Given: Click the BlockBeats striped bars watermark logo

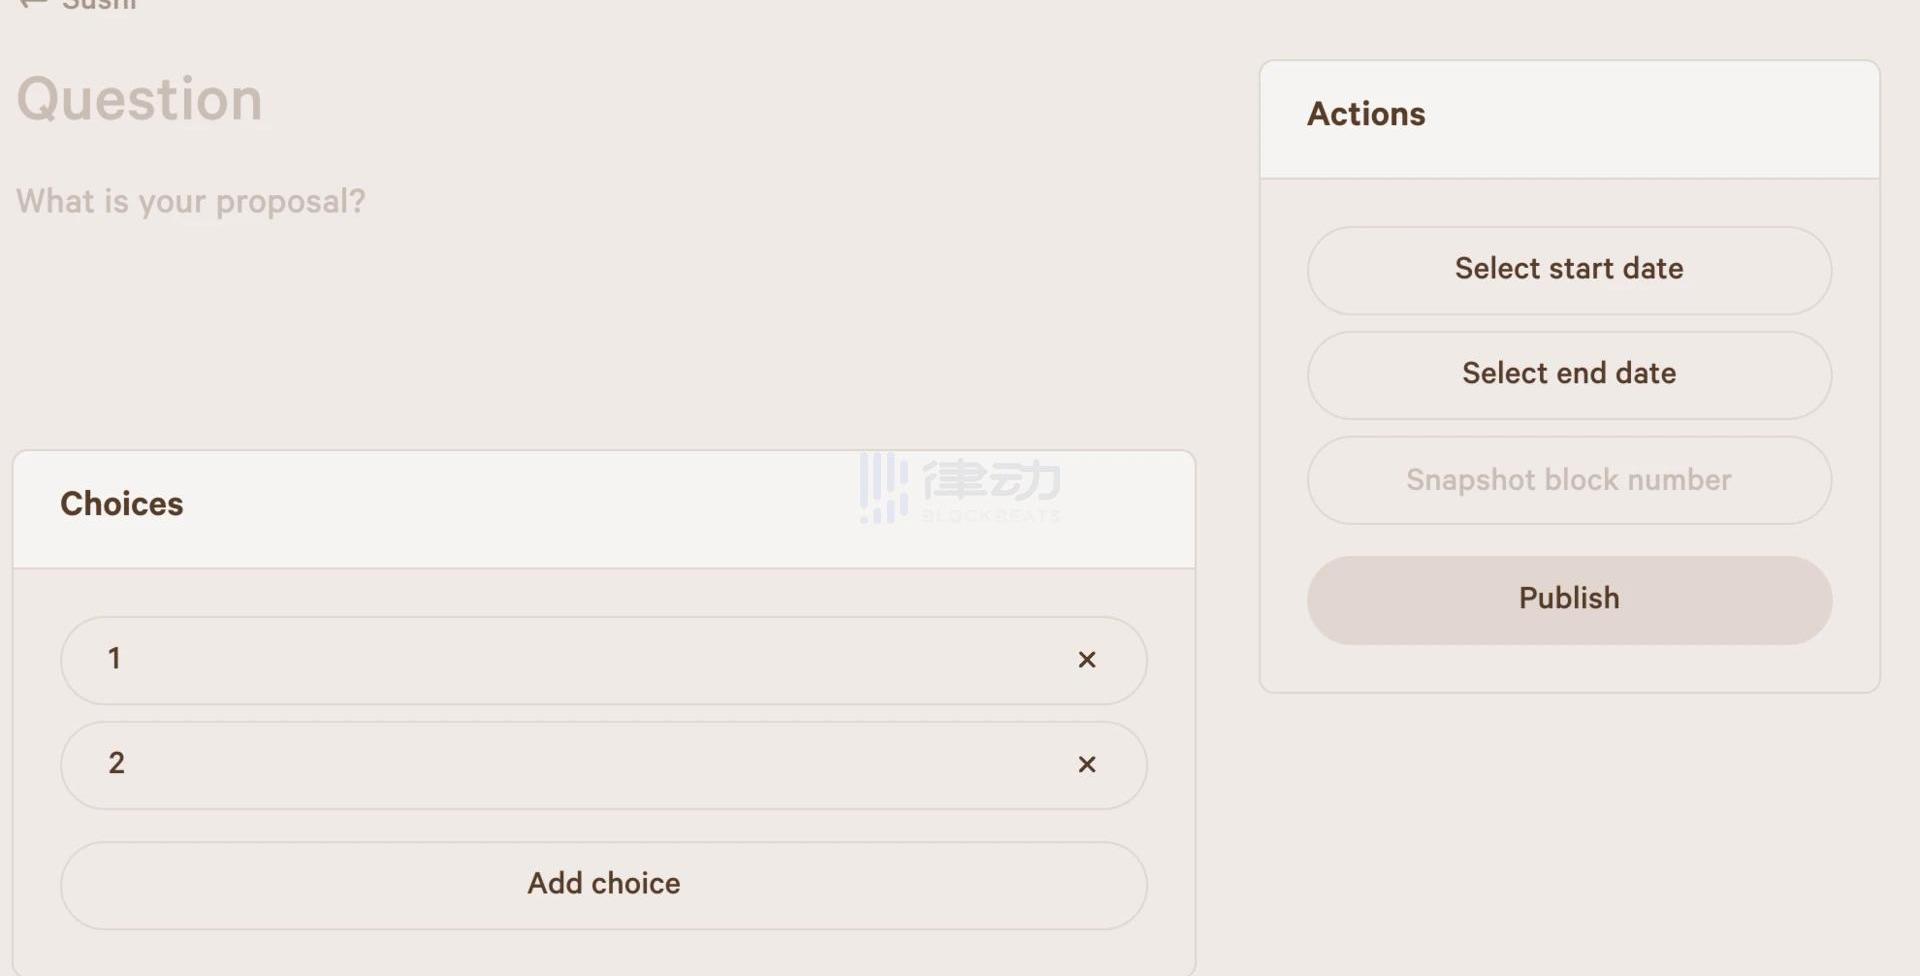Looking at the screenshot, I should pos(883,487).
